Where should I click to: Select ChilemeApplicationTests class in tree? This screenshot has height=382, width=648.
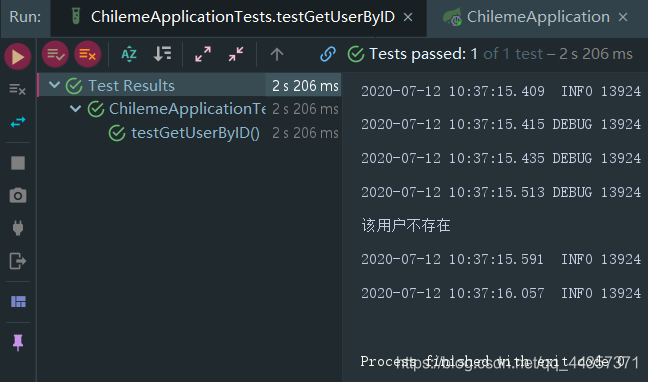coord(187,109)
